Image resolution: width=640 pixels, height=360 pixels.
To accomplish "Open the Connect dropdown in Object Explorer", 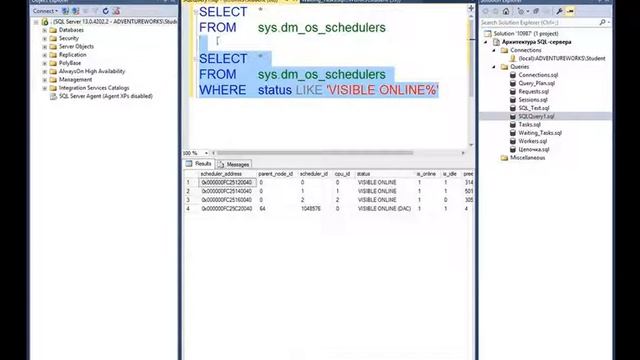I will pos(45,11).
